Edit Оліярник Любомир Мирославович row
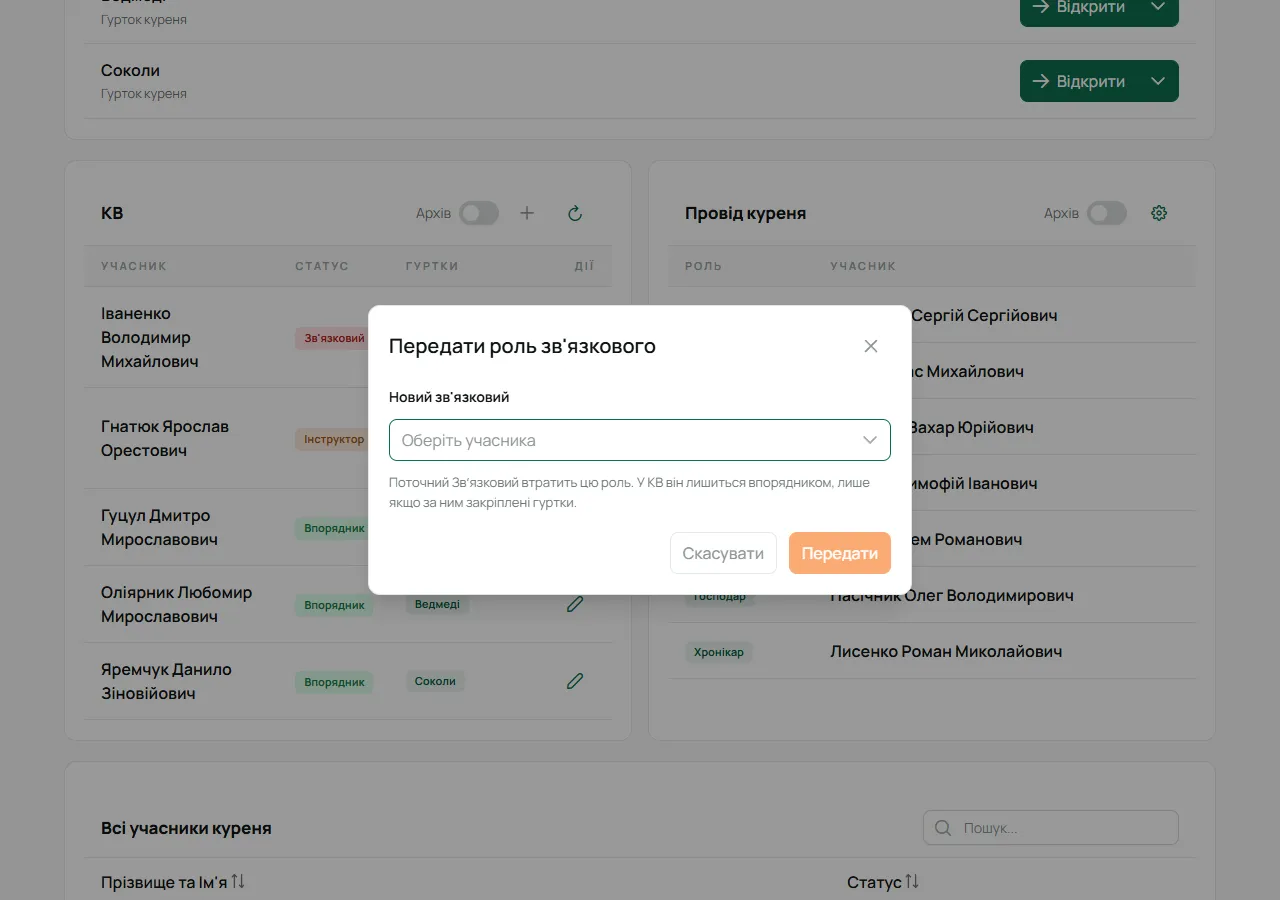The image size is (1280, 900). (575, 604)
